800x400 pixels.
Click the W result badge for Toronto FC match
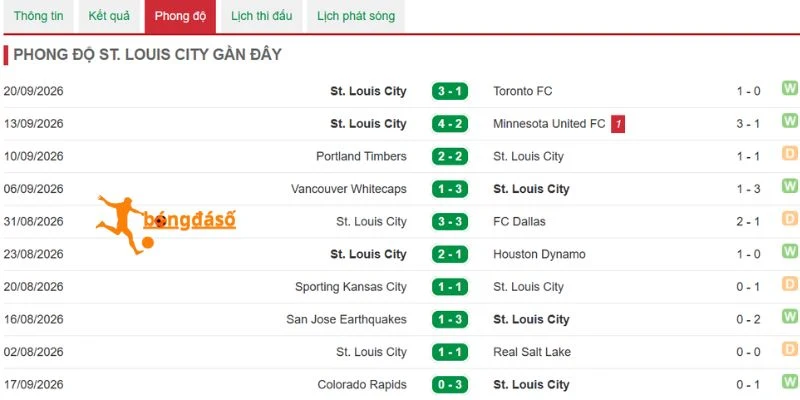click(790, 89)
